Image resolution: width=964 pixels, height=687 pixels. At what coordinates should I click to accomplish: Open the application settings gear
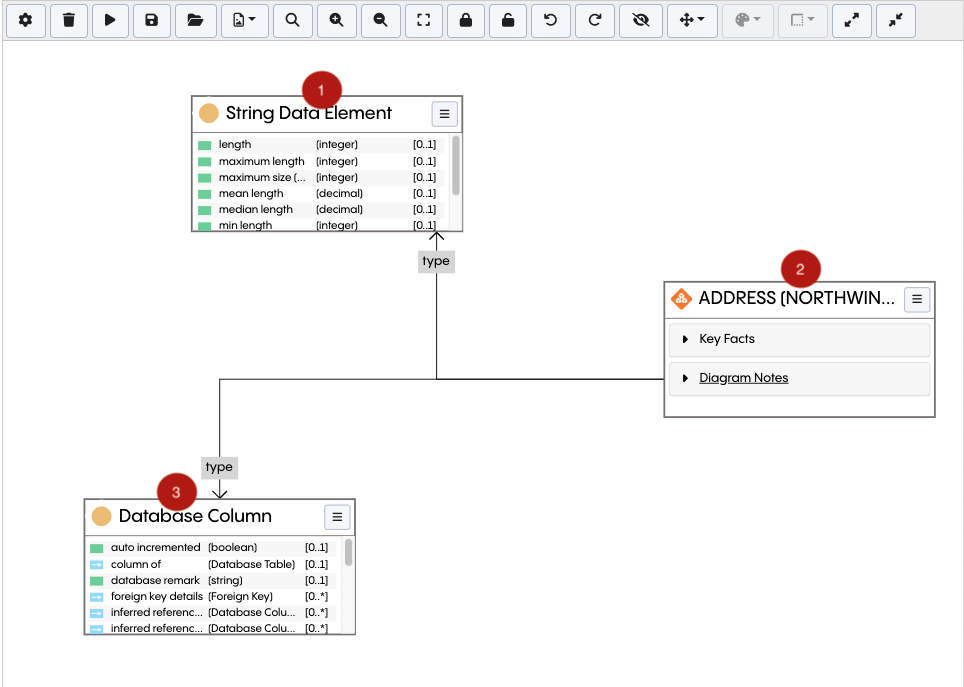[26, 20]
